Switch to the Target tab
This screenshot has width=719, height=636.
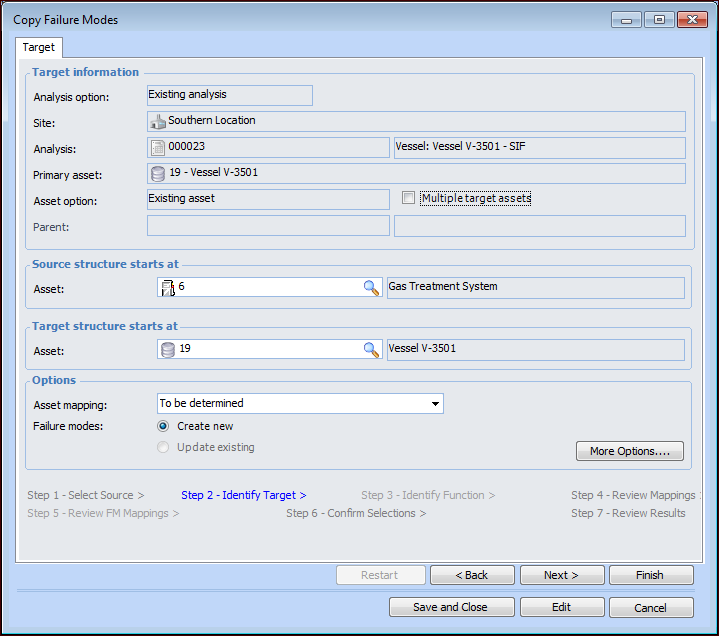39,48
